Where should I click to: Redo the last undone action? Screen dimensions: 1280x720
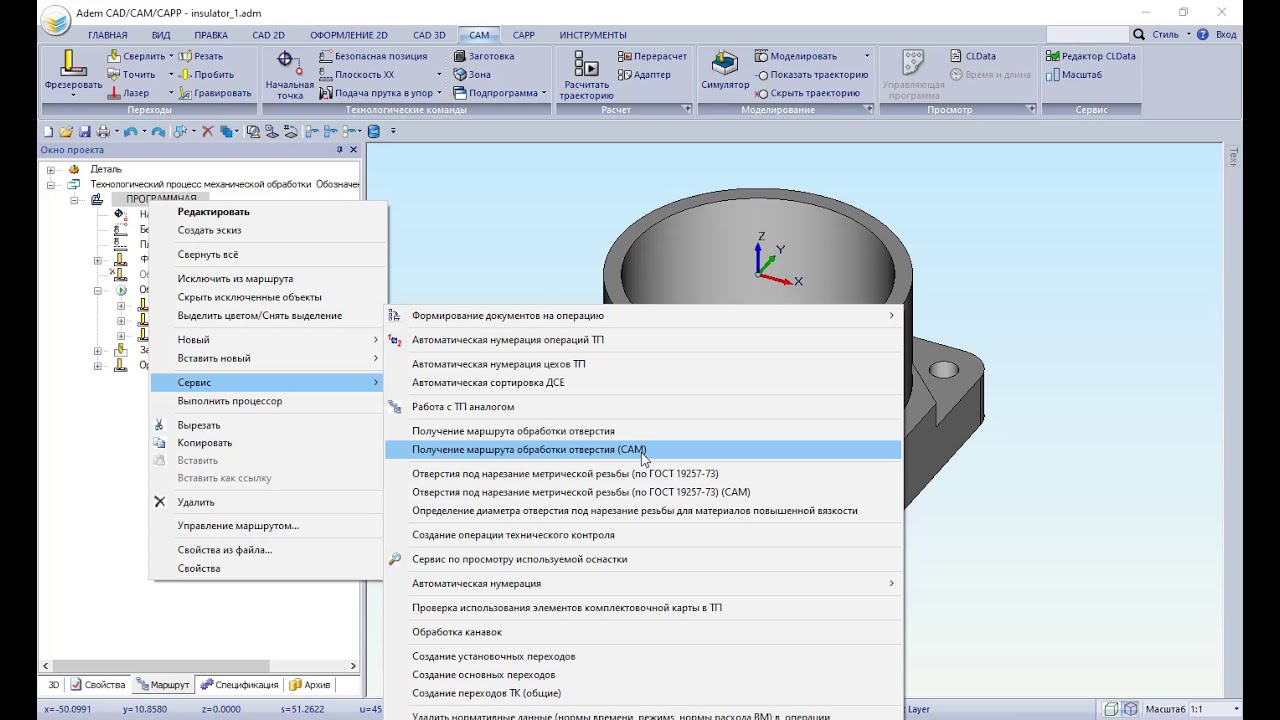[x=158, y=131]
